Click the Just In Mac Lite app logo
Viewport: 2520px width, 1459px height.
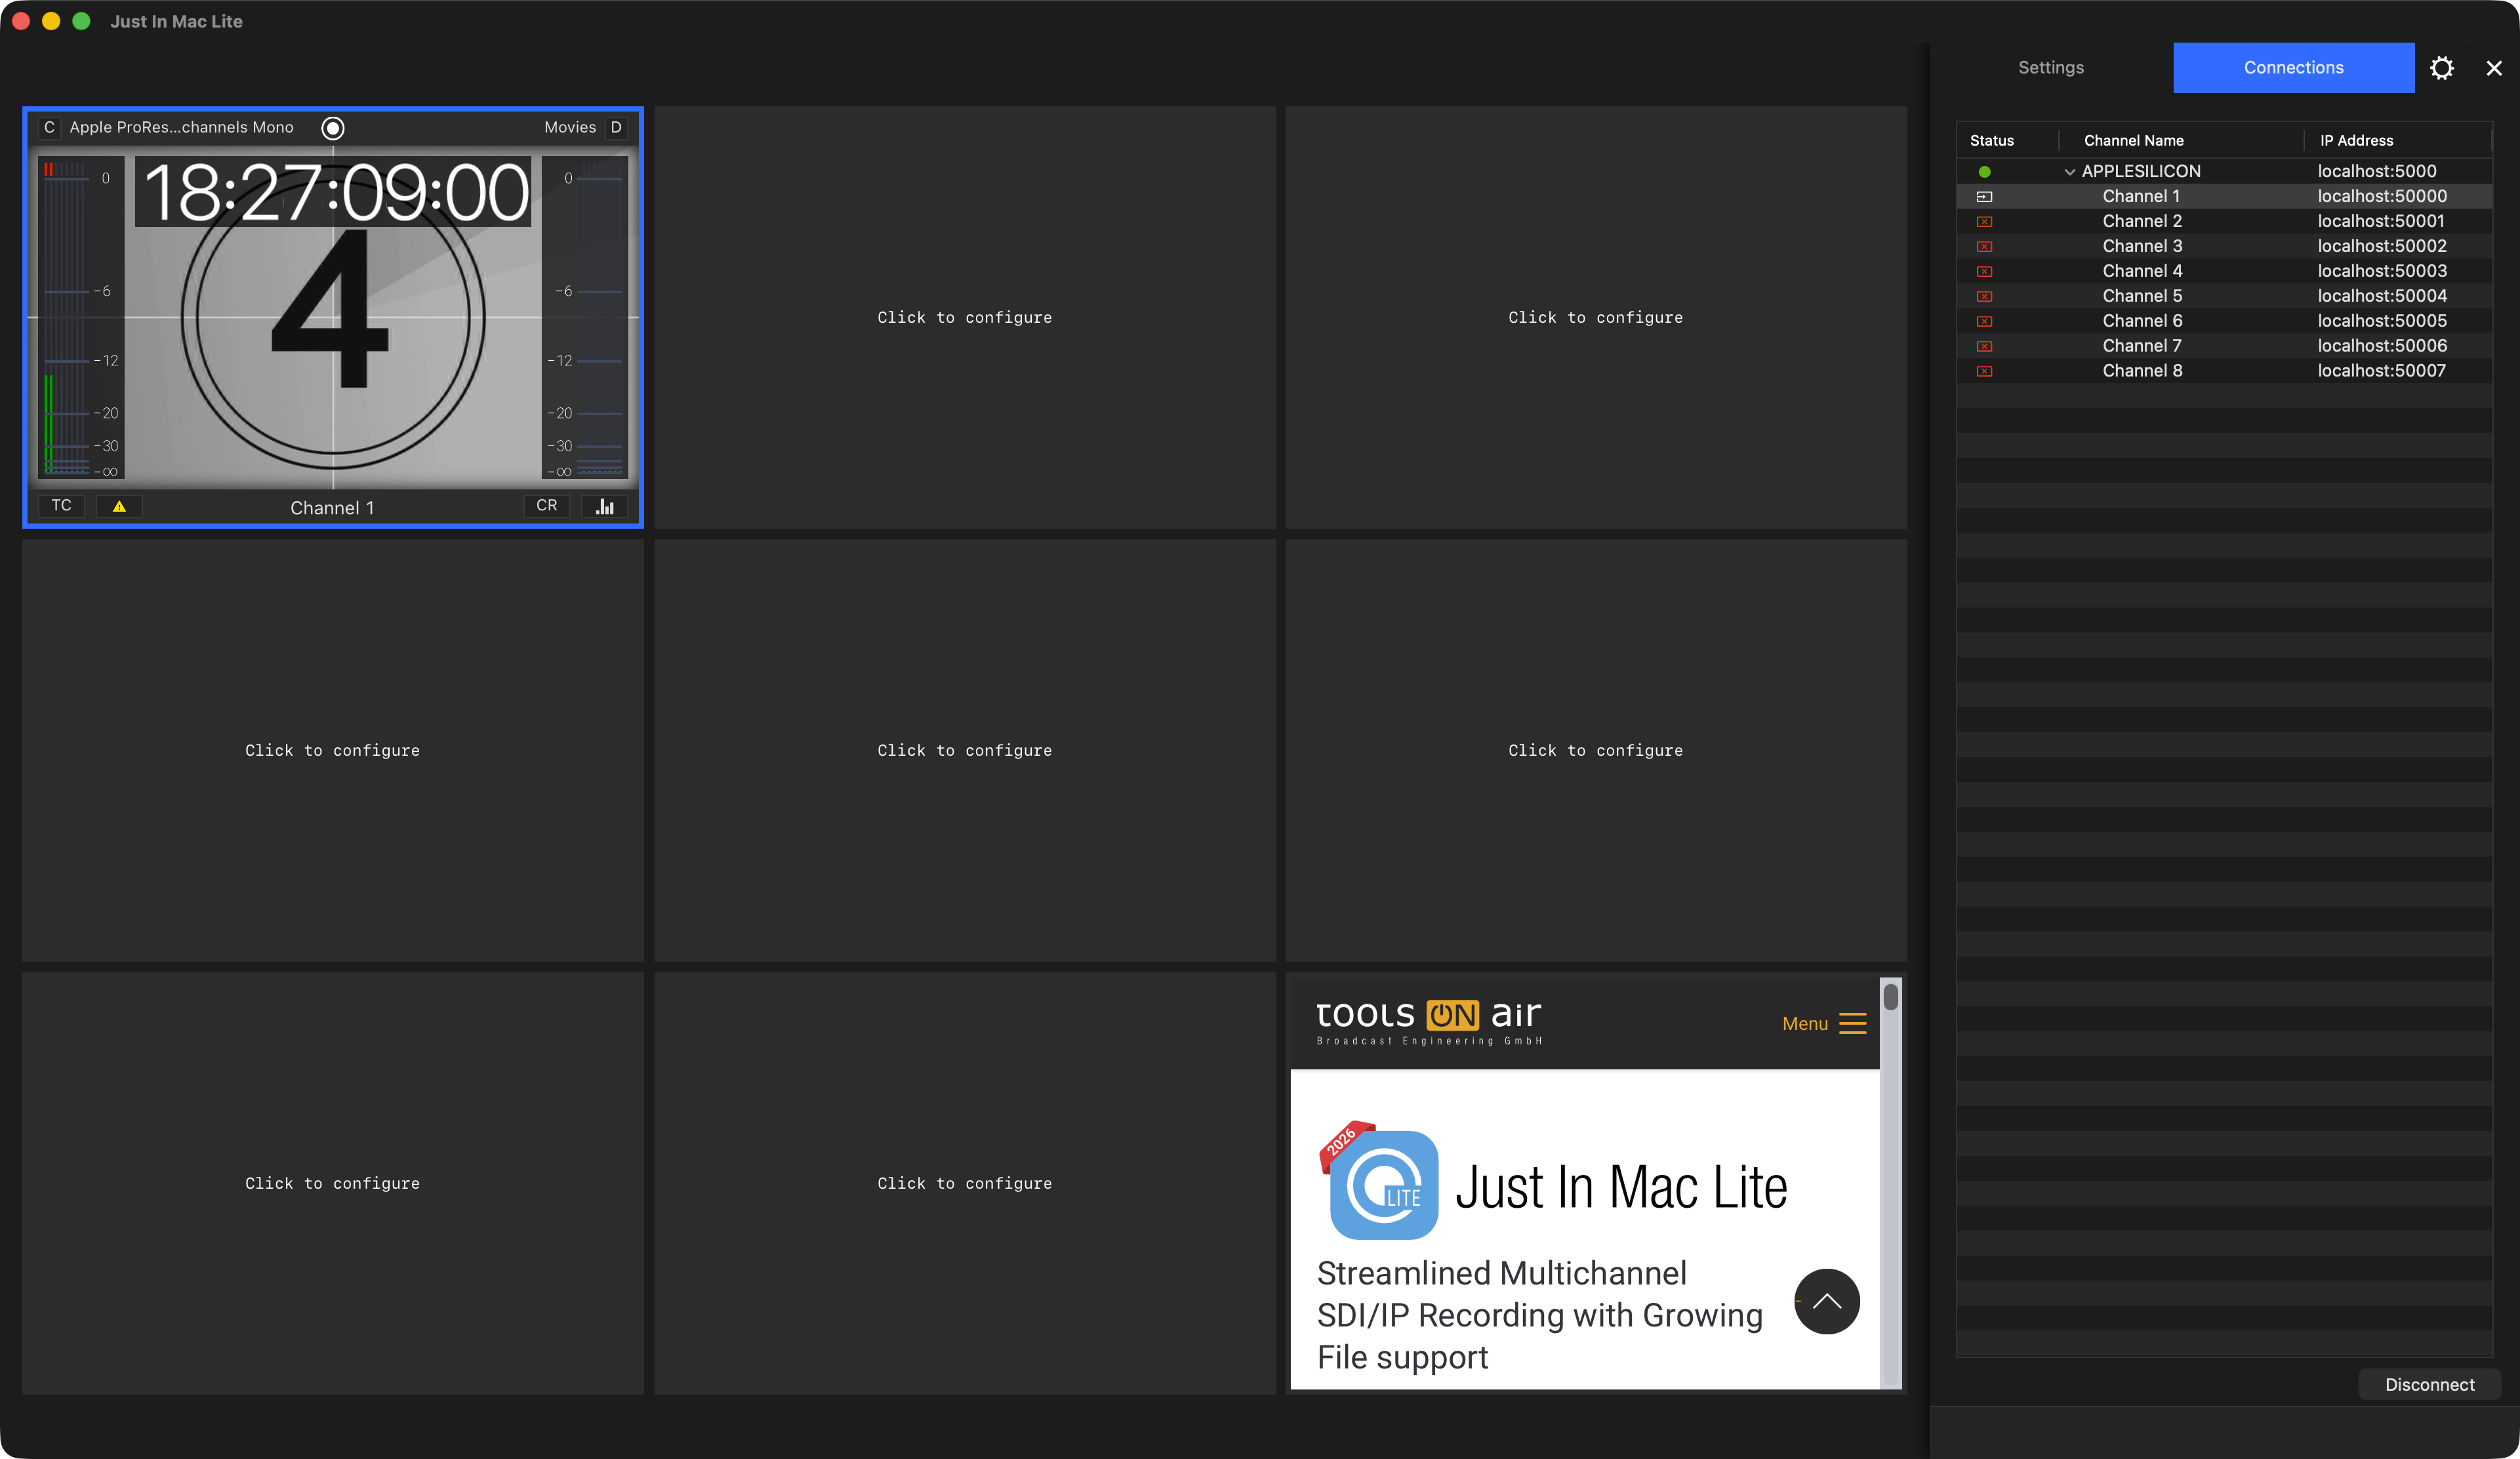tap(1381, 1182)
